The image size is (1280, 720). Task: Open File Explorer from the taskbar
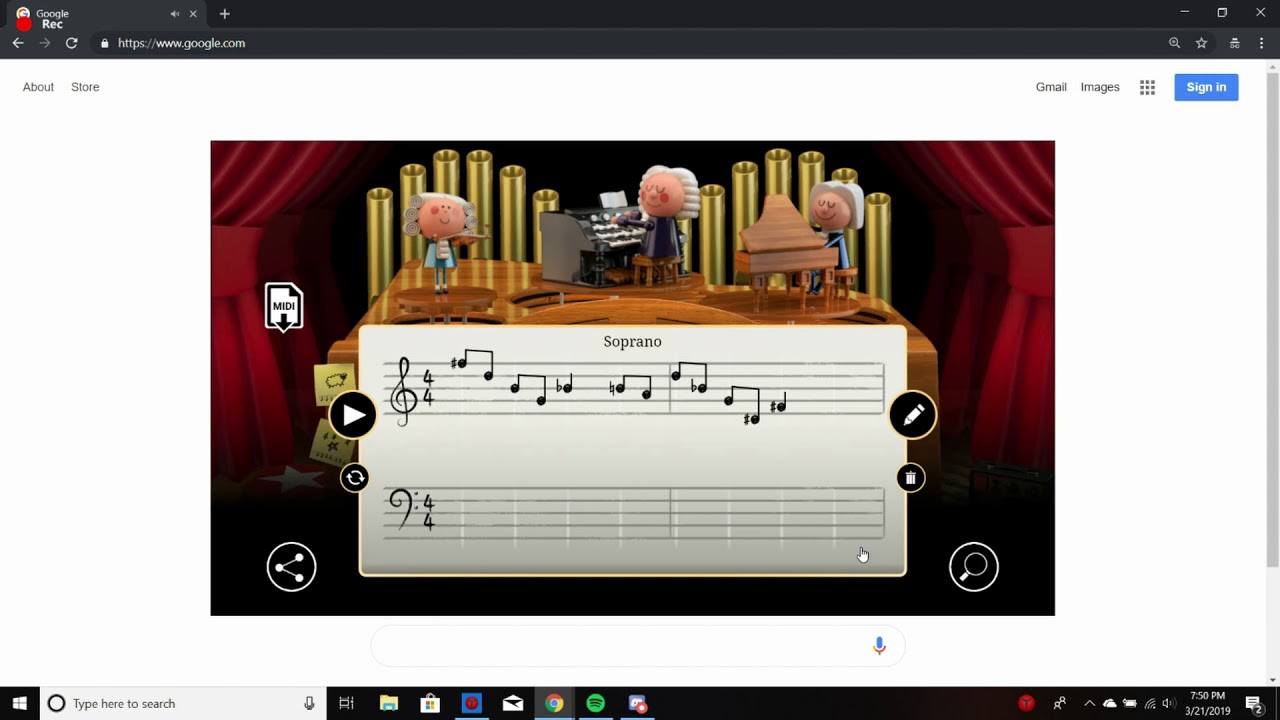[x=389, y=703]
